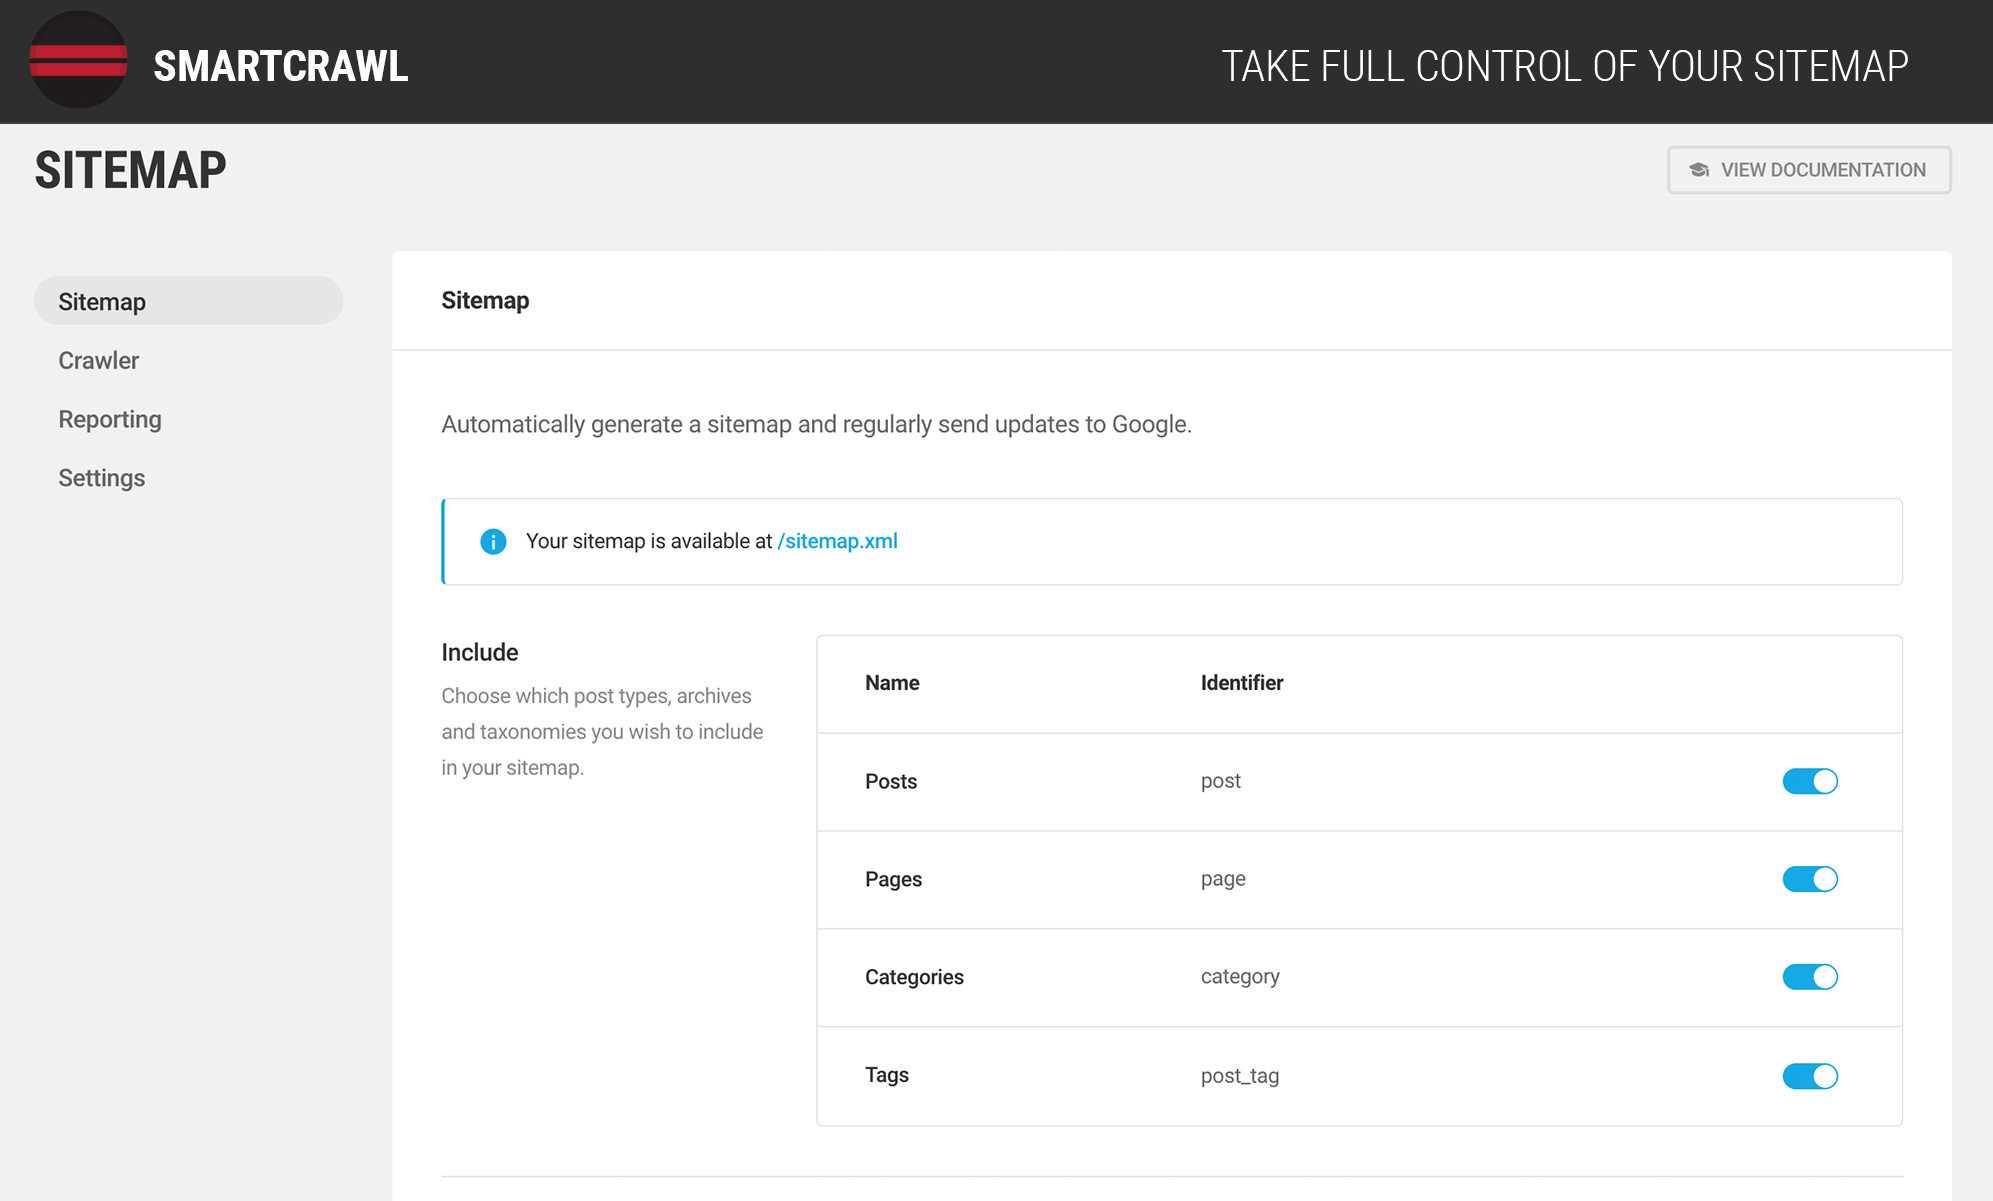Click the SMARTCRAWL brand title
Image resolution: width=1993 pixels, height=1201 pixels.
point(280,66)
